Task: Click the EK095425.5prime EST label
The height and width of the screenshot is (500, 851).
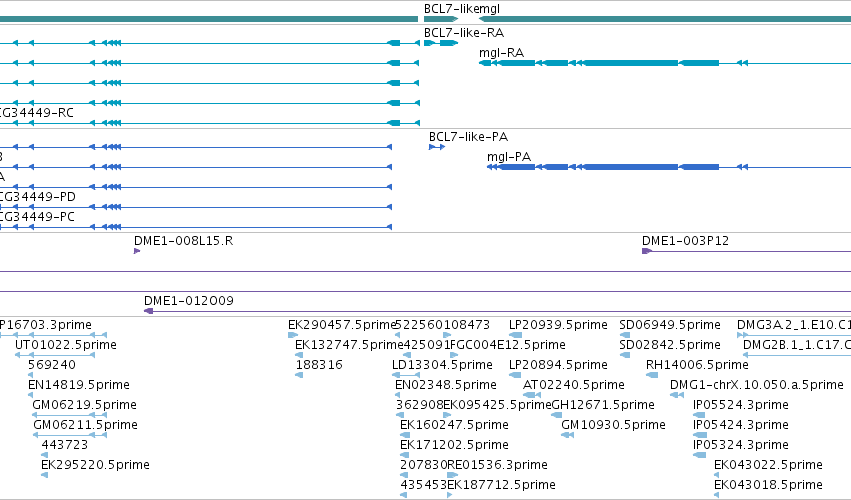Action: 498,405
